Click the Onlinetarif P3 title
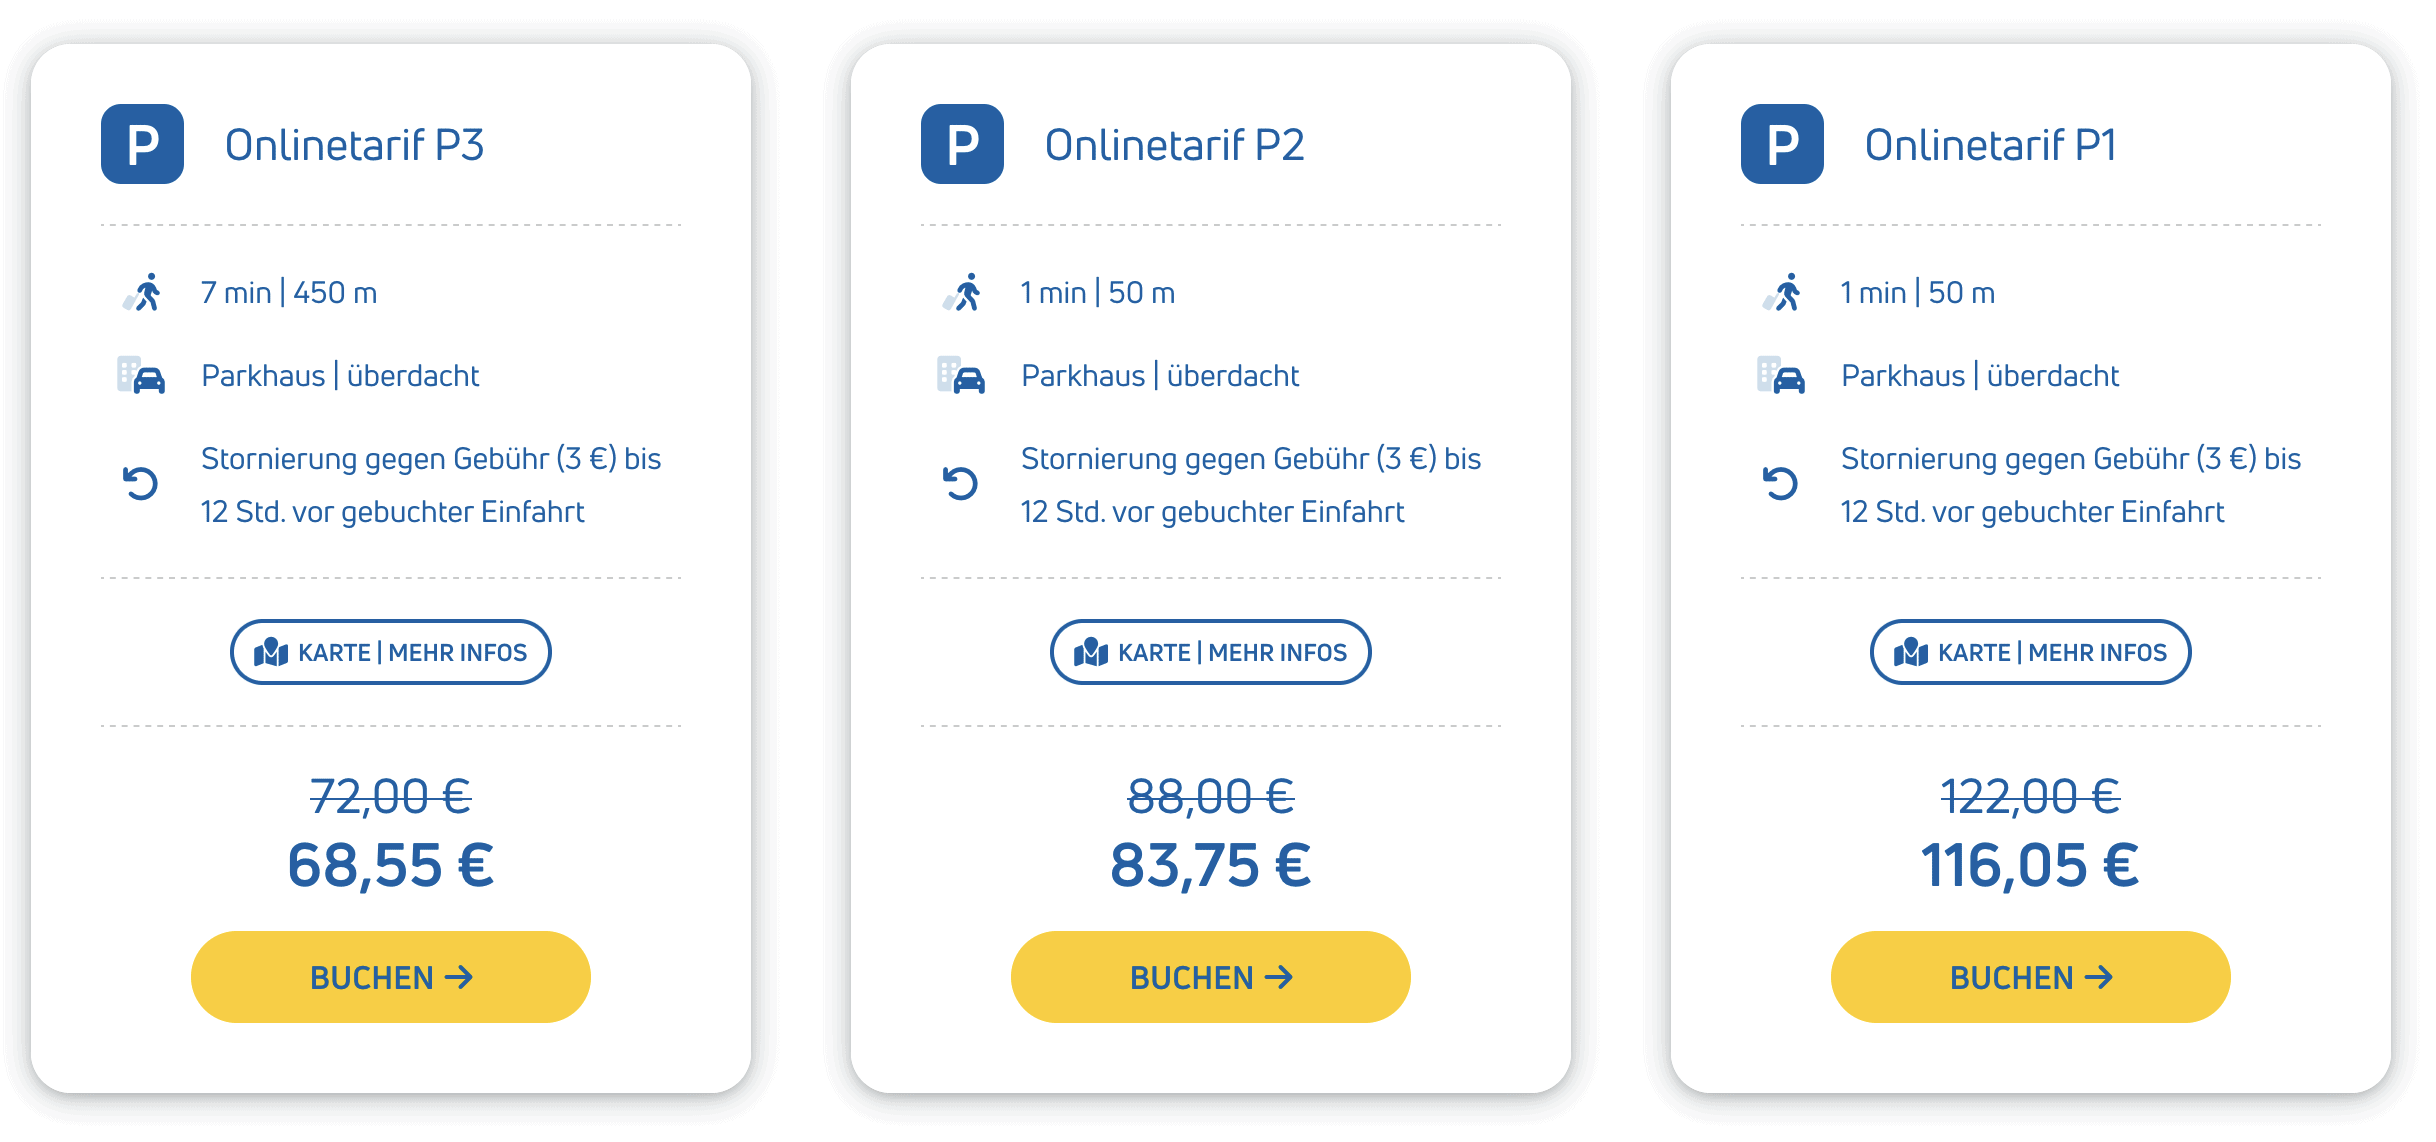The width and height of the screenshot is (2436, 1142). coord(354,145)
